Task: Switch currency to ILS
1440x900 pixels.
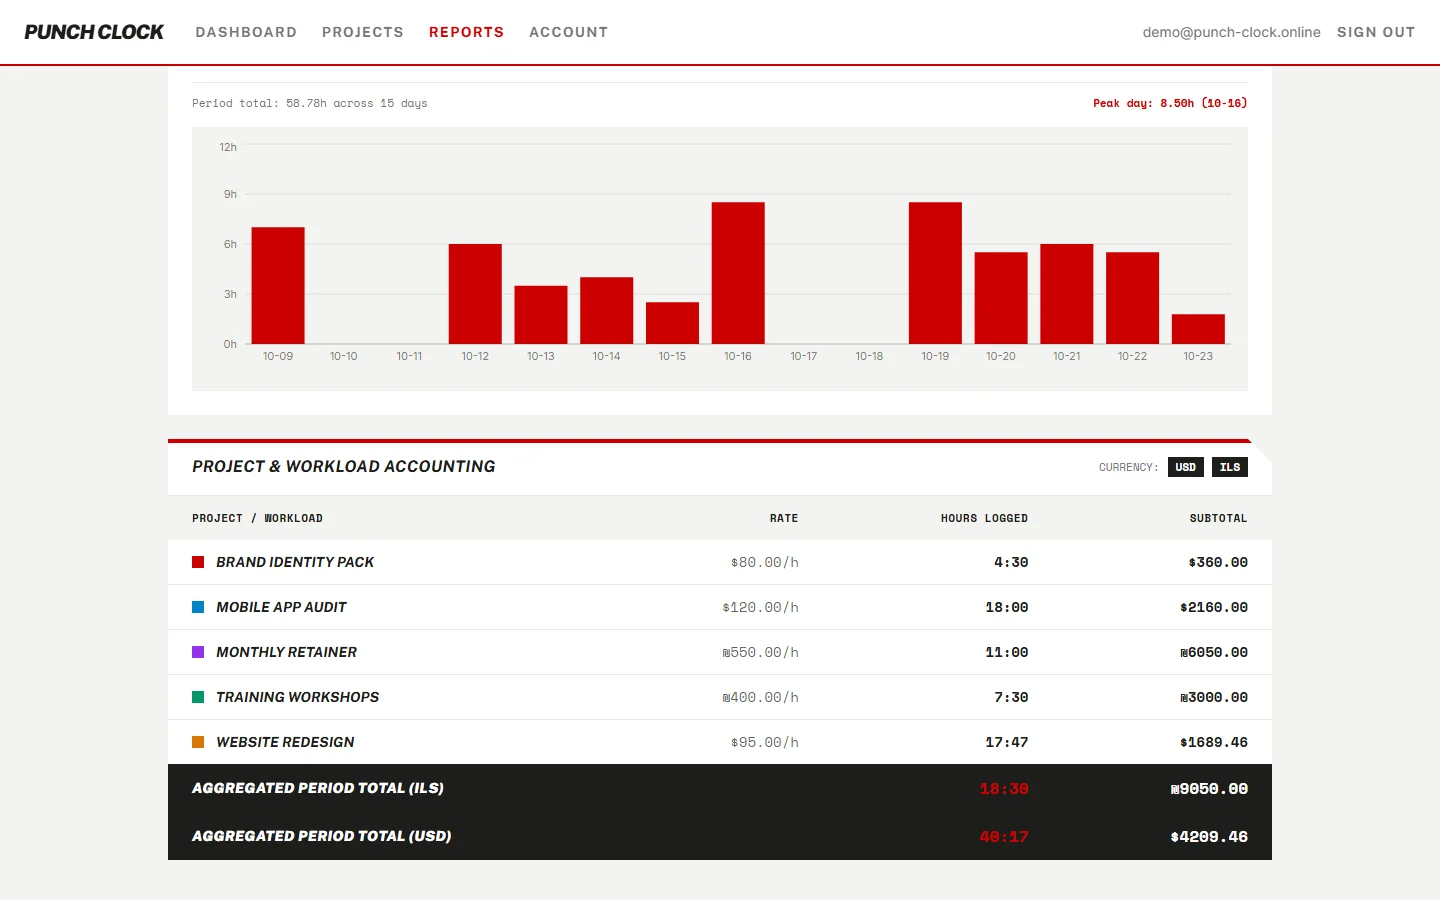Action: click(1230, 467)
